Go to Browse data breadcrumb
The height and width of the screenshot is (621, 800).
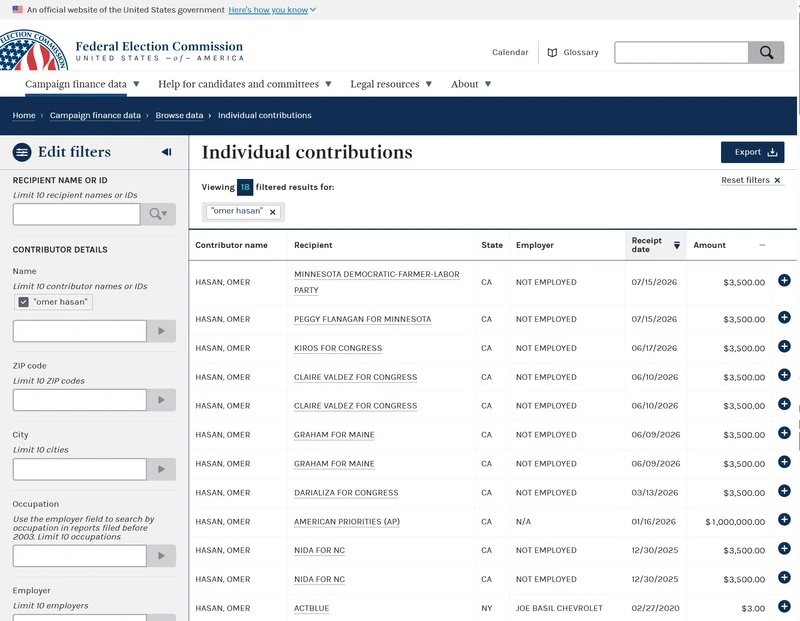point(179,115)
